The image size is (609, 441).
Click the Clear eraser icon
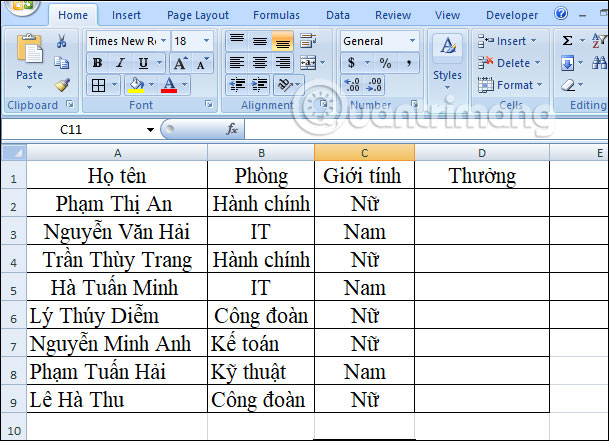568,85
